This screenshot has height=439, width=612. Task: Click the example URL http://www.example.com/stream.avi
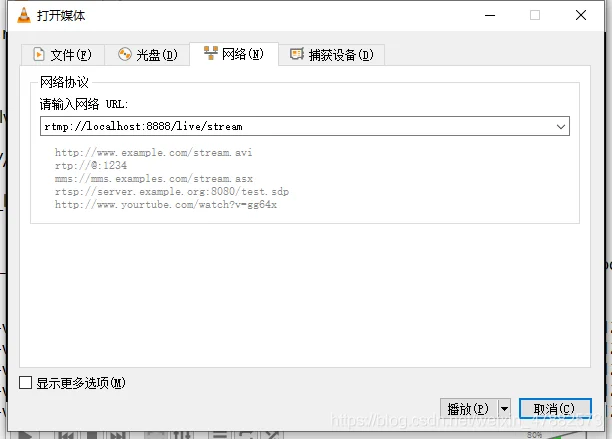click(153, 153)
